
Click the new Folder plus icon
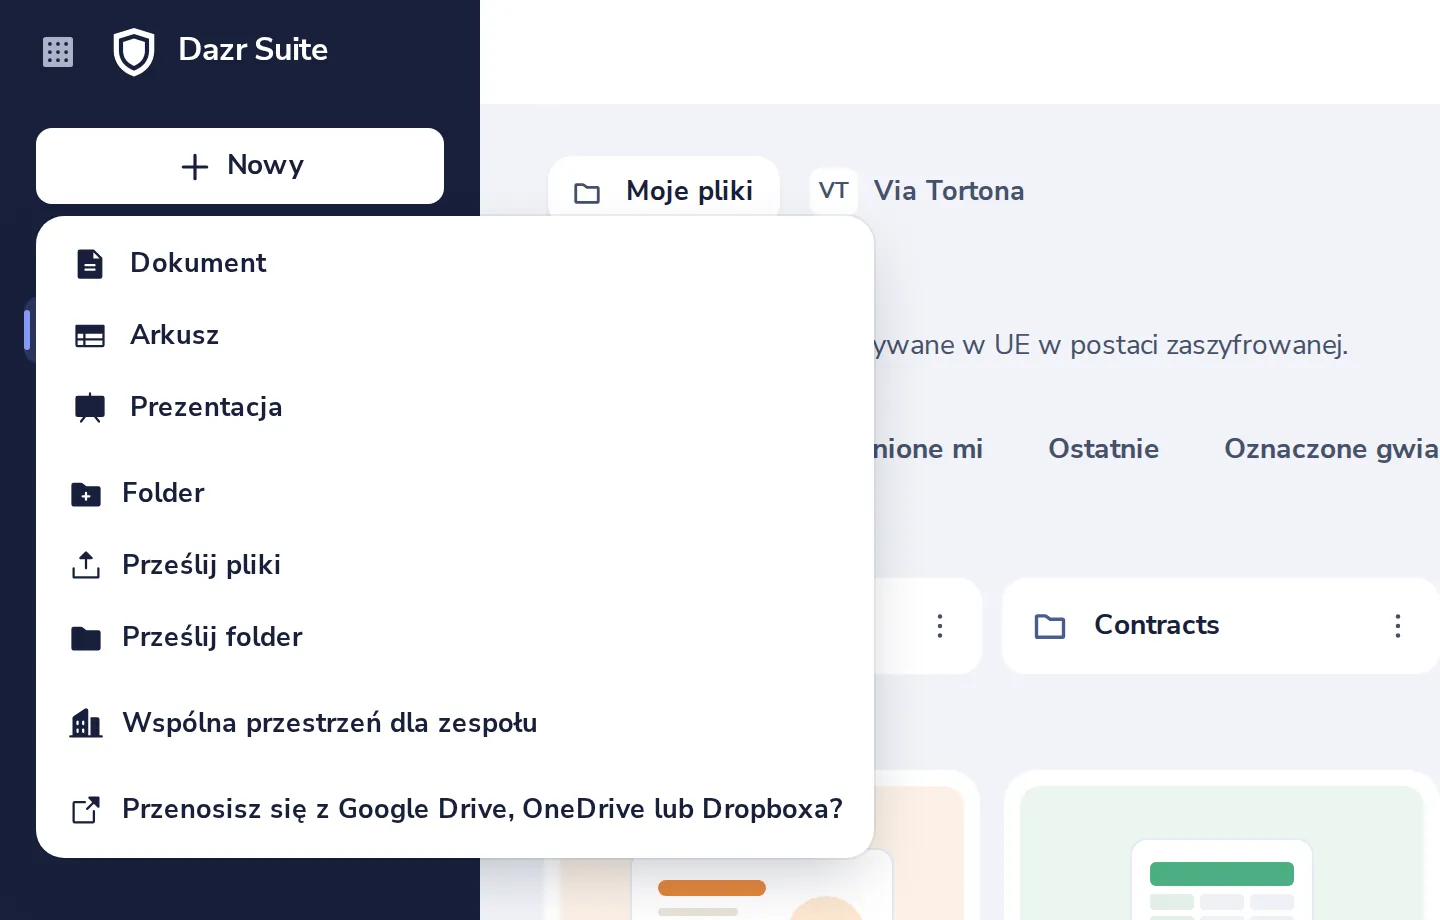point(86,494)
